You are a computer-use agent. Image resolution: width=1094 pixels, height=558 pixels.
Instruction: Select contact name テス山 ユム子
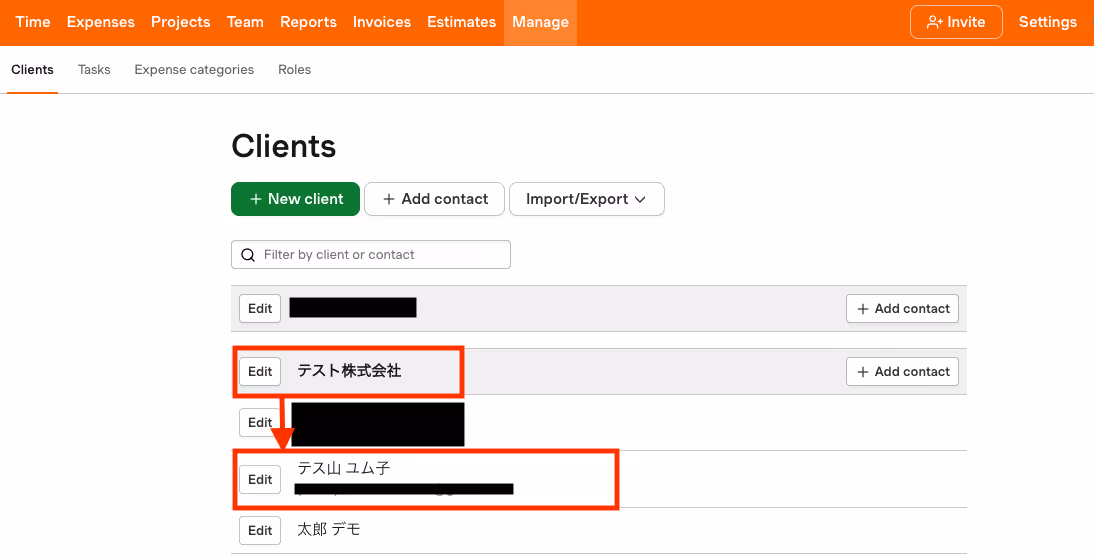[x=343, y=468]
